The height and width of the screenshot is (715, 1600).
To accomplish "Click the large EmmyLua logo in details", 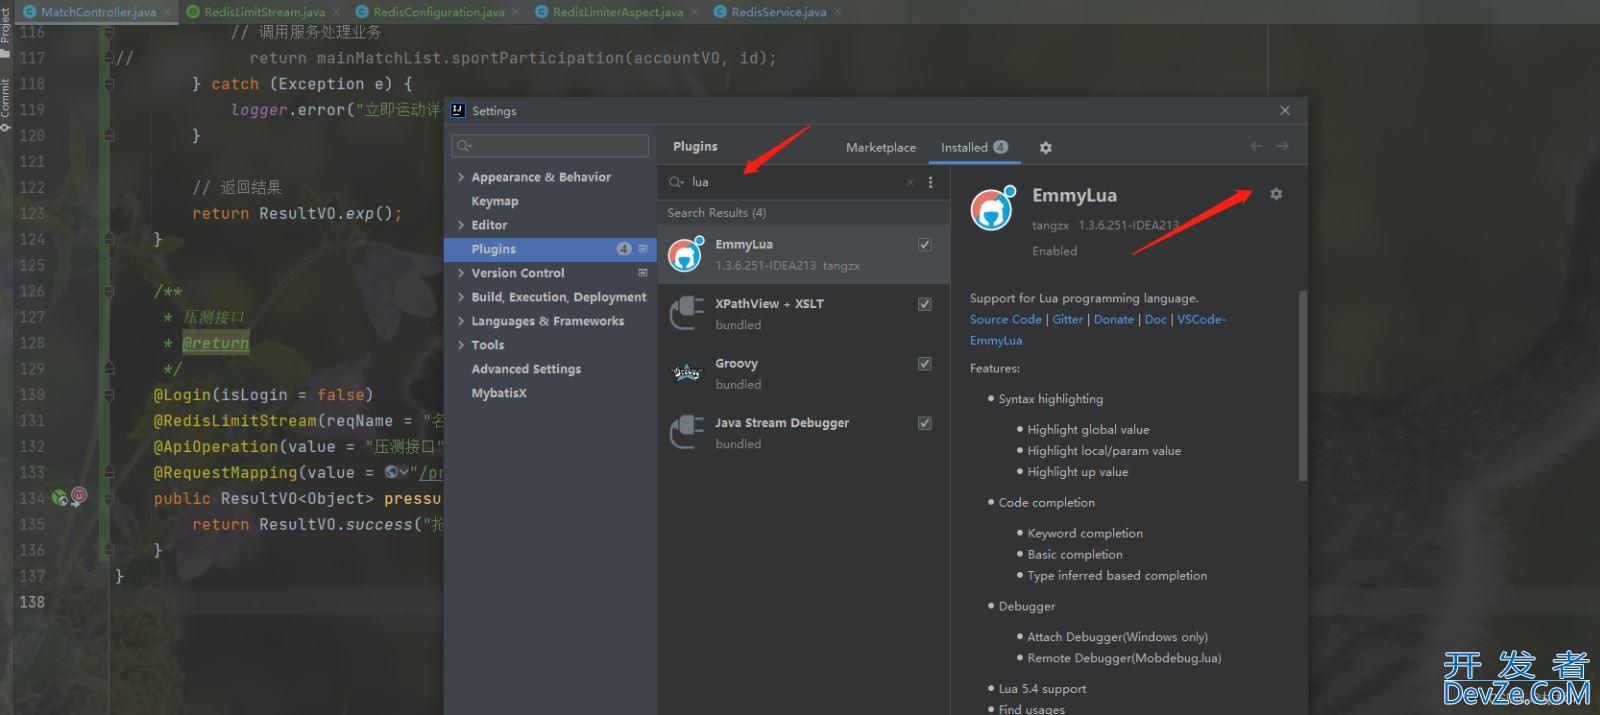I will click(993, 208).
